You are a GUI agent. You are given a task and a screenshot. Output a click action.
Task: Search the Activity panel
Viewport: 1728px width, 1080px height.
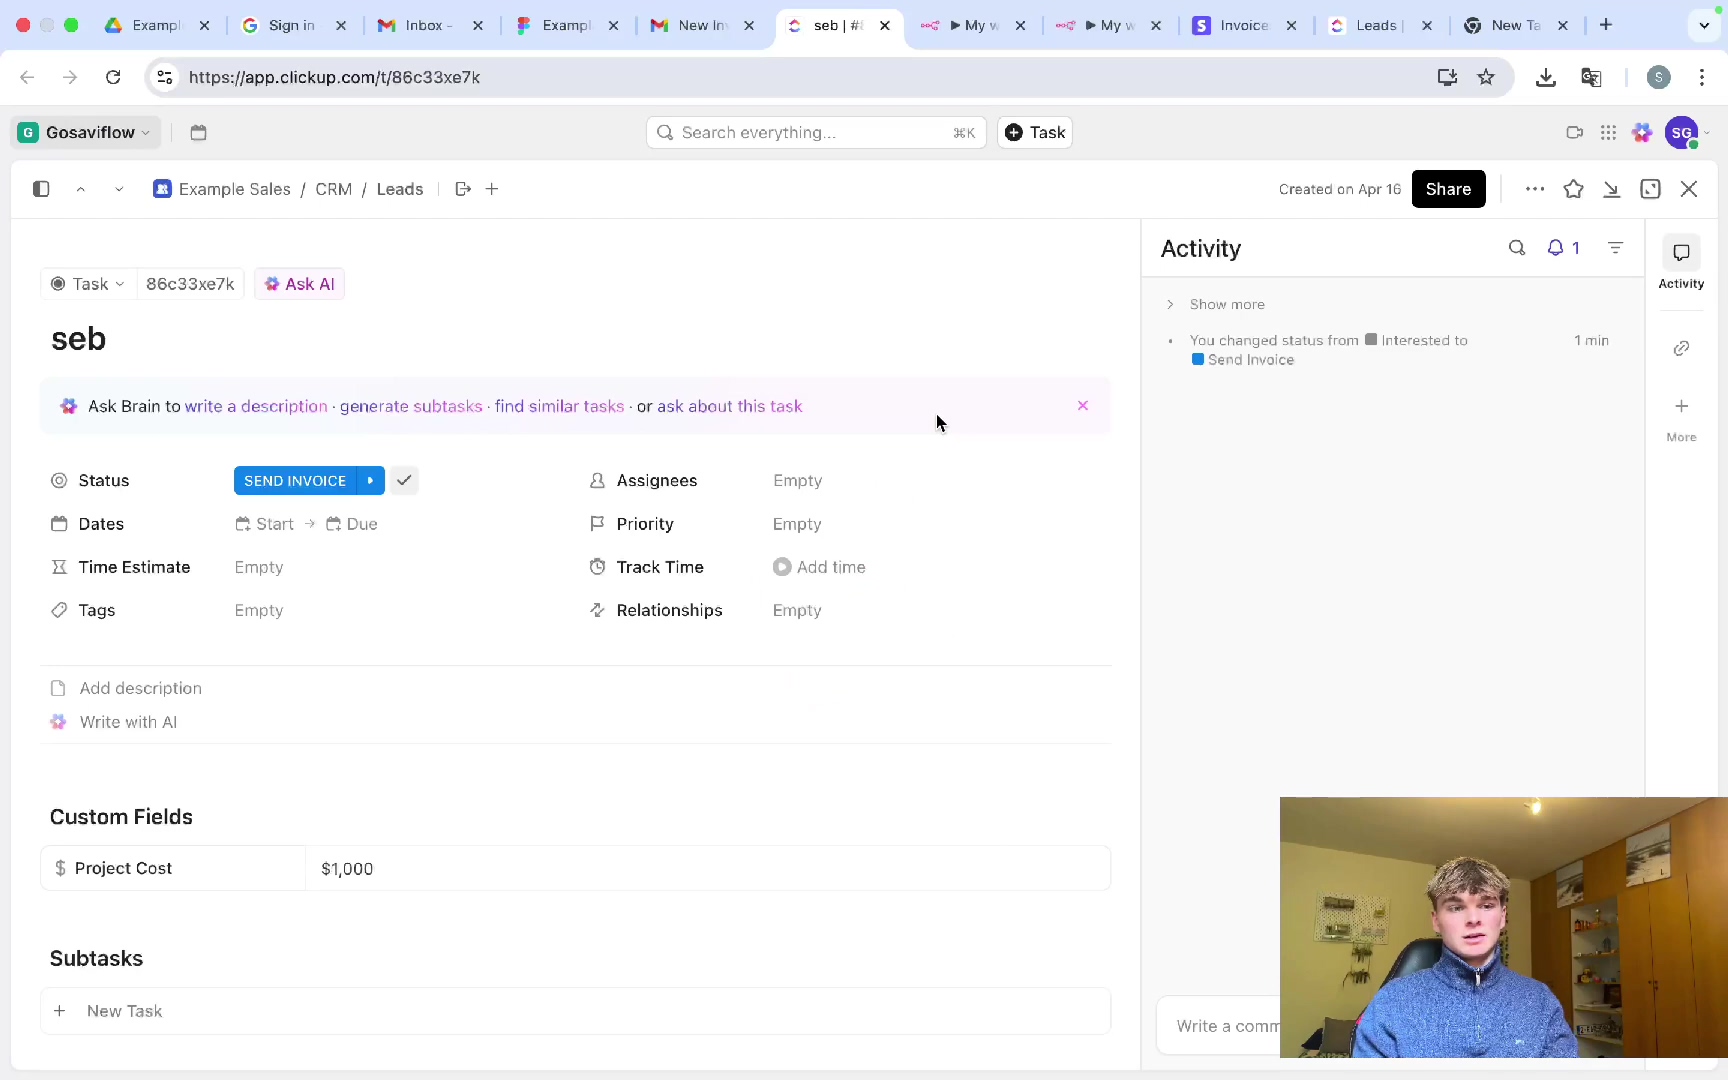click(x=1517, y=248)
